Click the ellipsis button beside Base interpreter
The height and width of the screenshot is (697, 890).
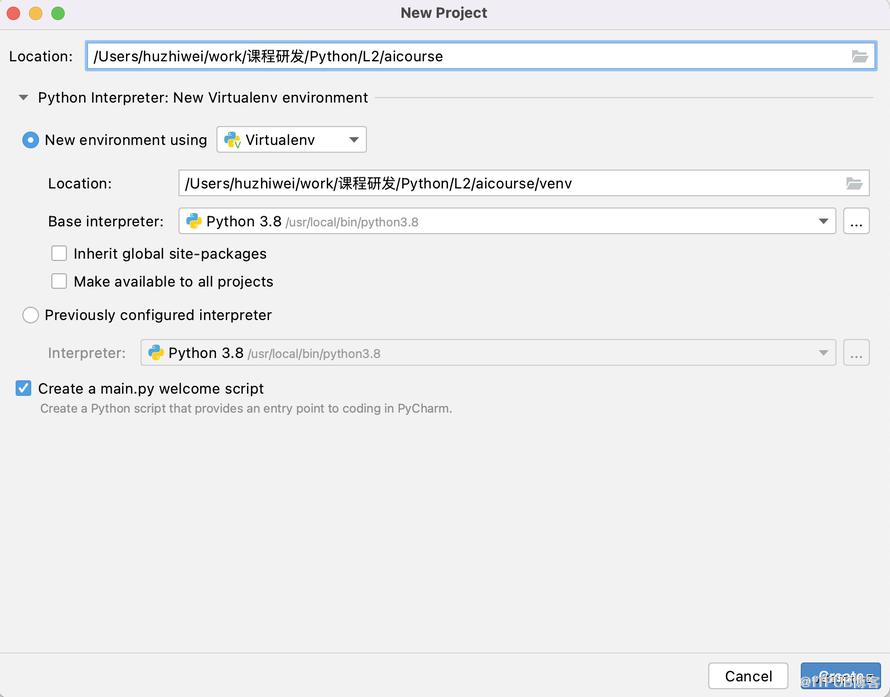pyautogui.click(x=856, y=221)
